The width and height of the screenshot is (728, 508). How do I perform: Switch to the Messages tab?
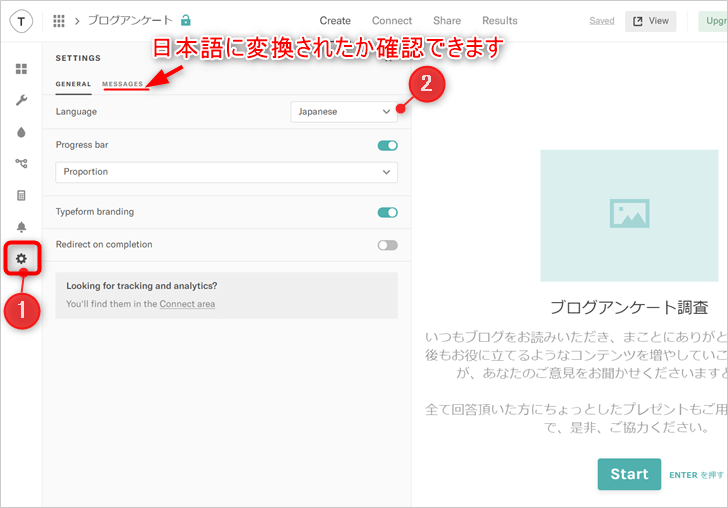123,84
